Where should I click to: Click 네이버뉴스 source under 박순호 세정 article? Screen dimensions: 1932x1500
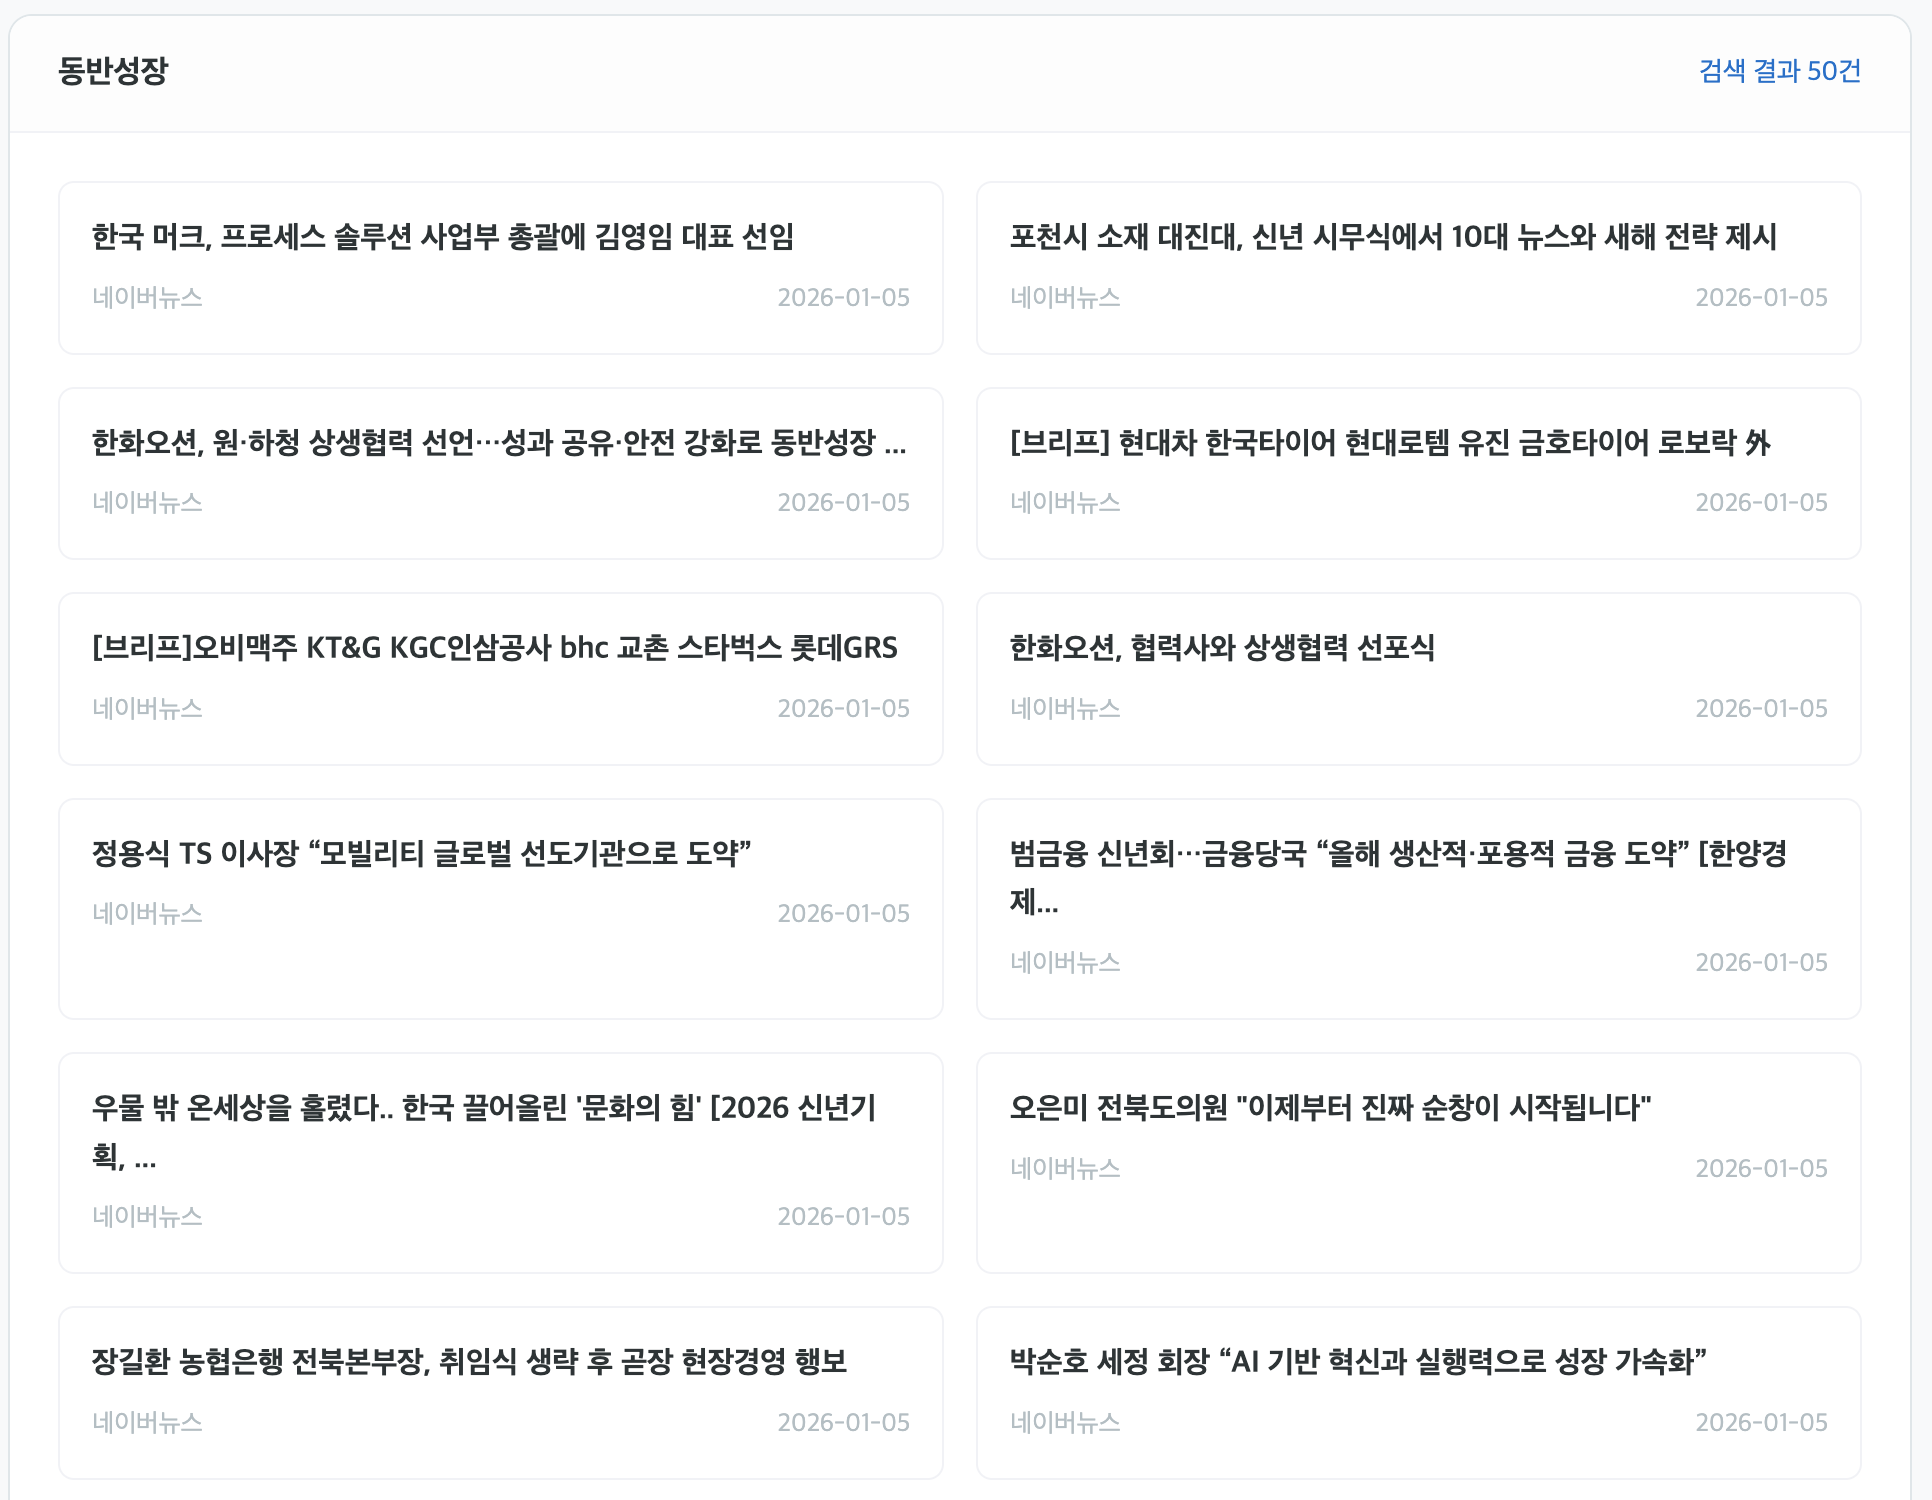point(1065,1422)
